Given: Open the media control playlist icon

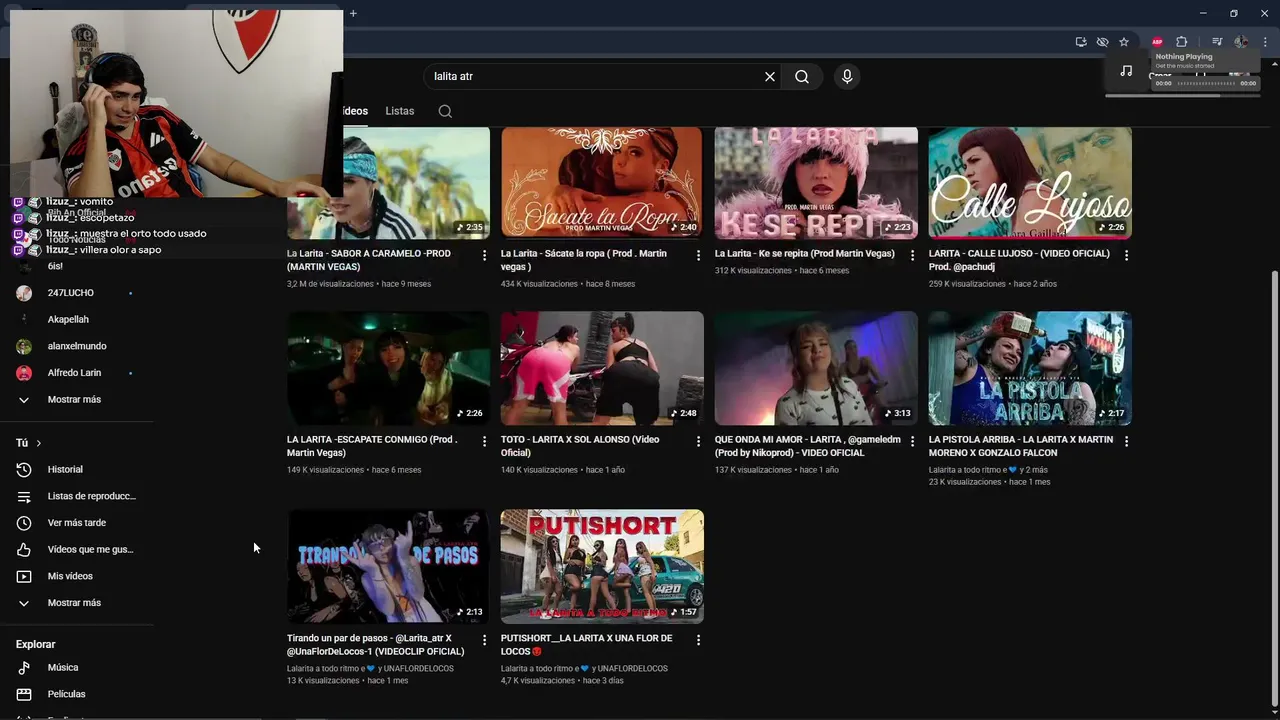Looking at the screenshot, I should 1217,42.
